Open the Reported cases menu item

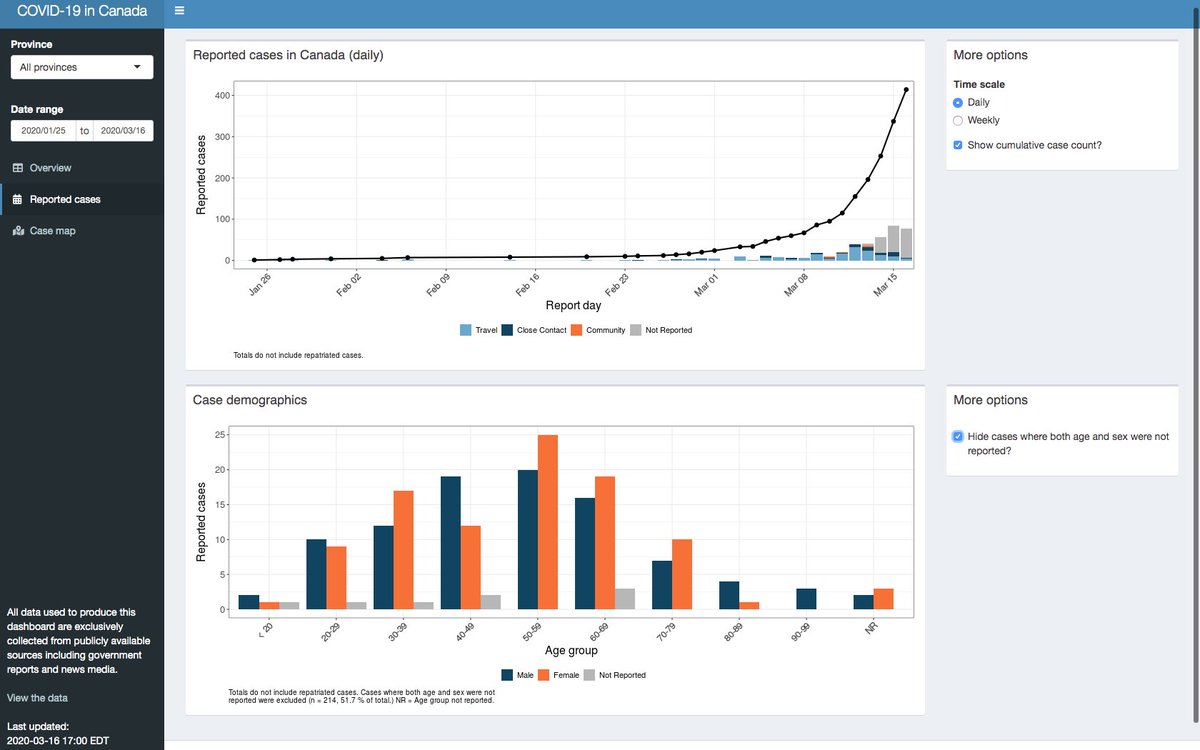pyautogui.click(x=82, y=199)
